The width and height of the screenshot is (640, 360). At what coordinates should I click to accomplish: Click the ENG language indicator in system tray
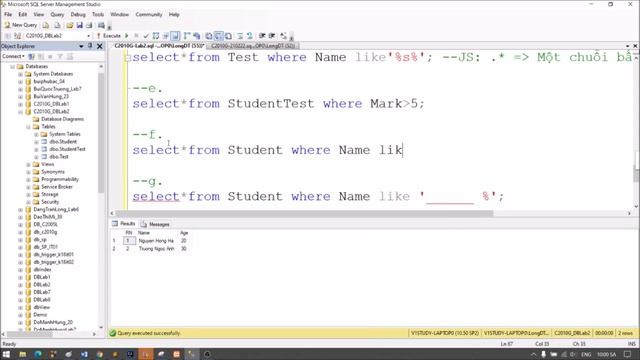tap(586, 354)
